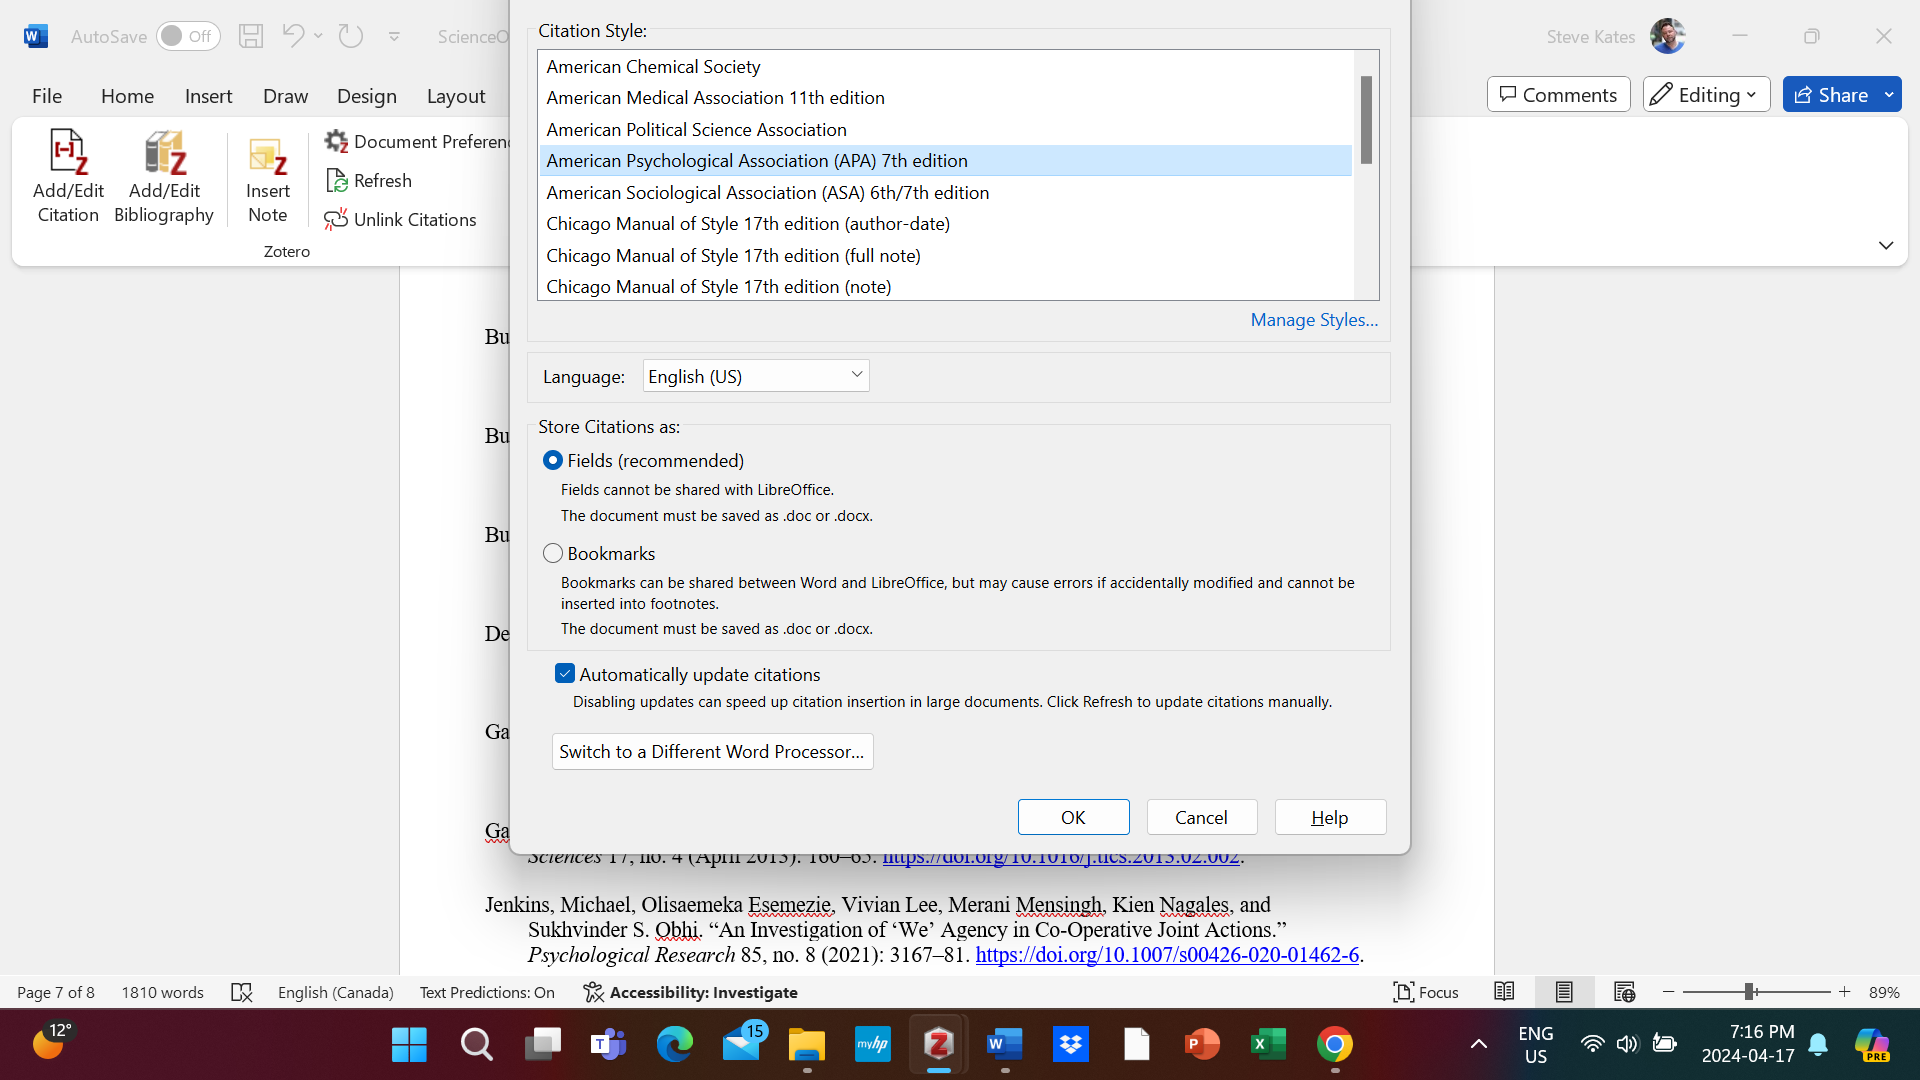Toggle the AutoSave switch
Image resolution: width=1920 pixels, height=1080 pixels.
click(x=187, y=36)
